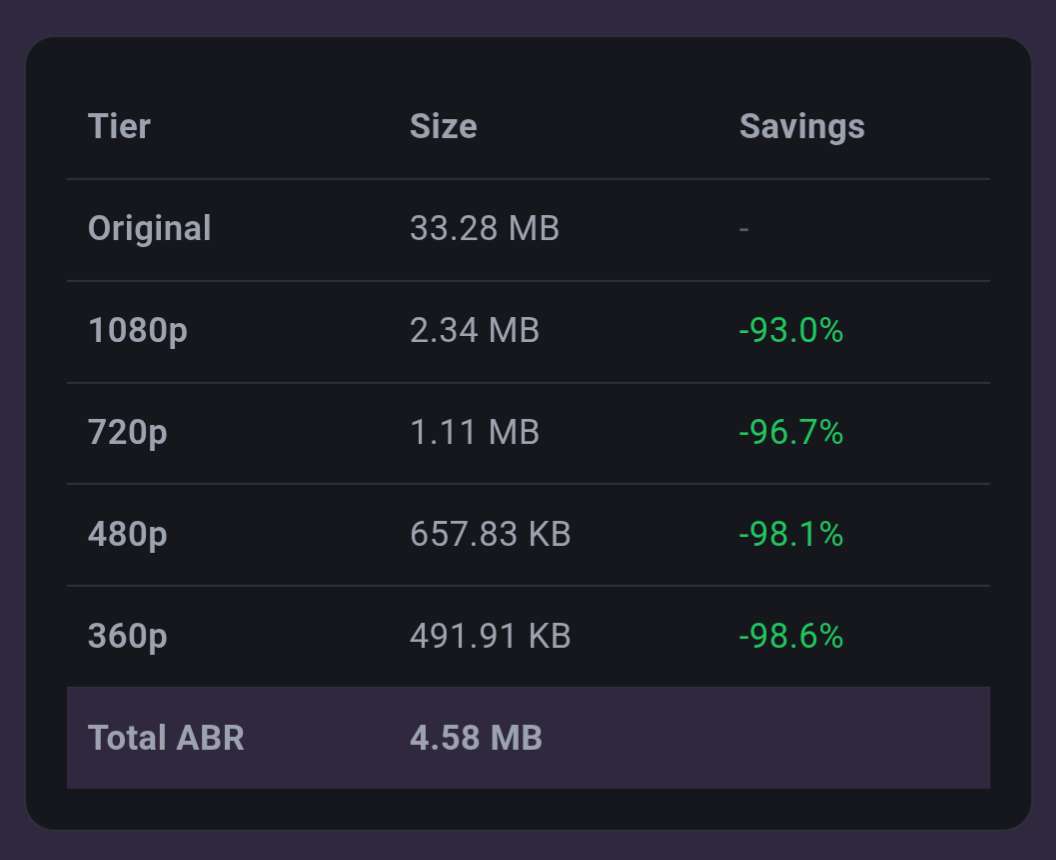Select the Original tier row label
Image resolution: width=1056 pixels, height=860 pixels.
tap(149, 229)
